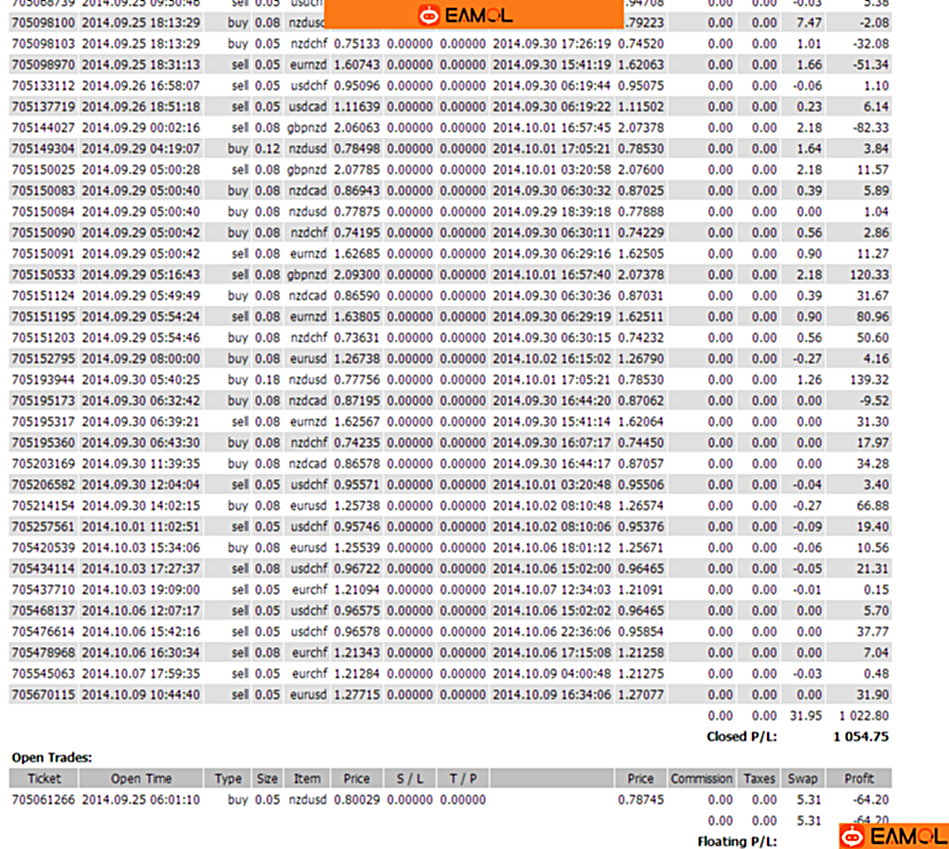949x849 pixels.
Task: Click the Open Time column header
Action: click(x=140, y=779)
